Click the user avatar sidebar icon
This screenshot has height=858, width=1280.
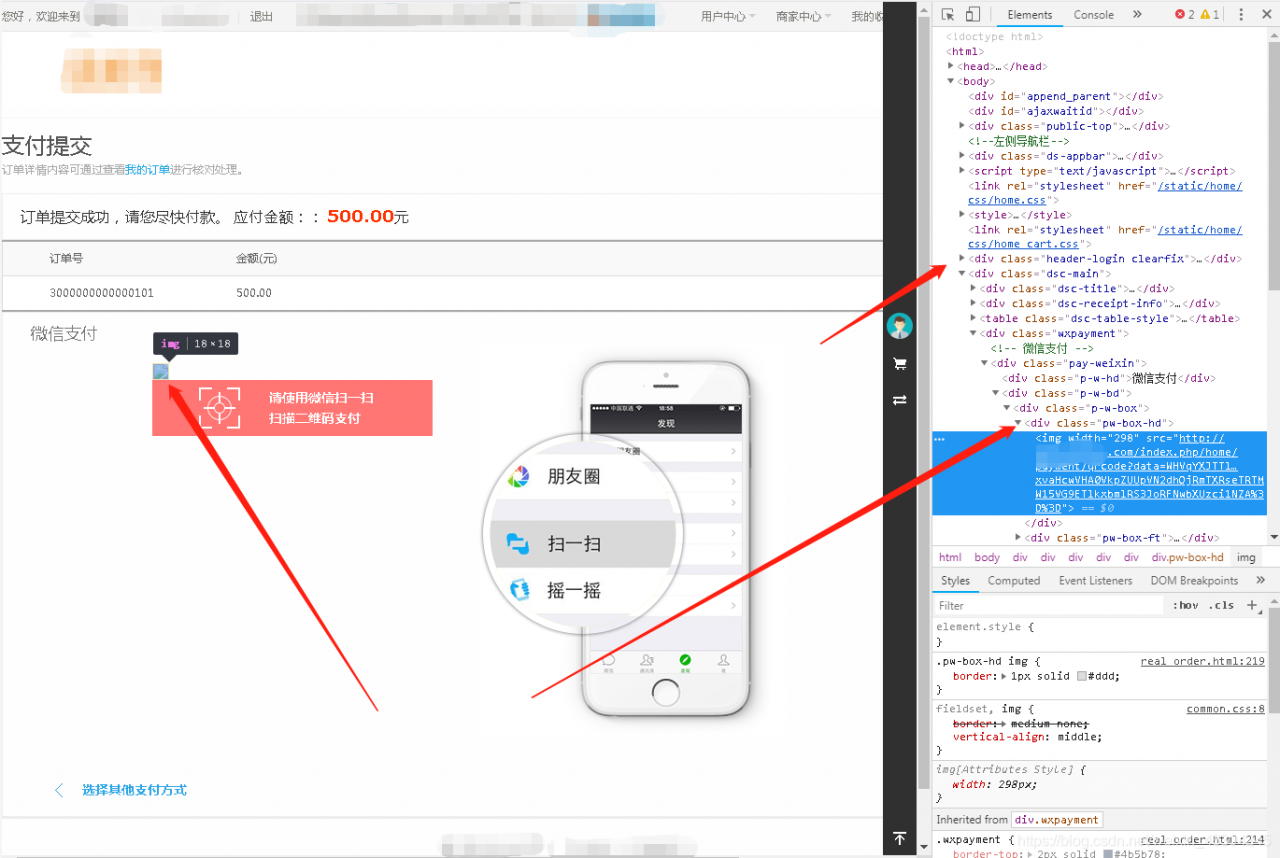pos(899,326)
